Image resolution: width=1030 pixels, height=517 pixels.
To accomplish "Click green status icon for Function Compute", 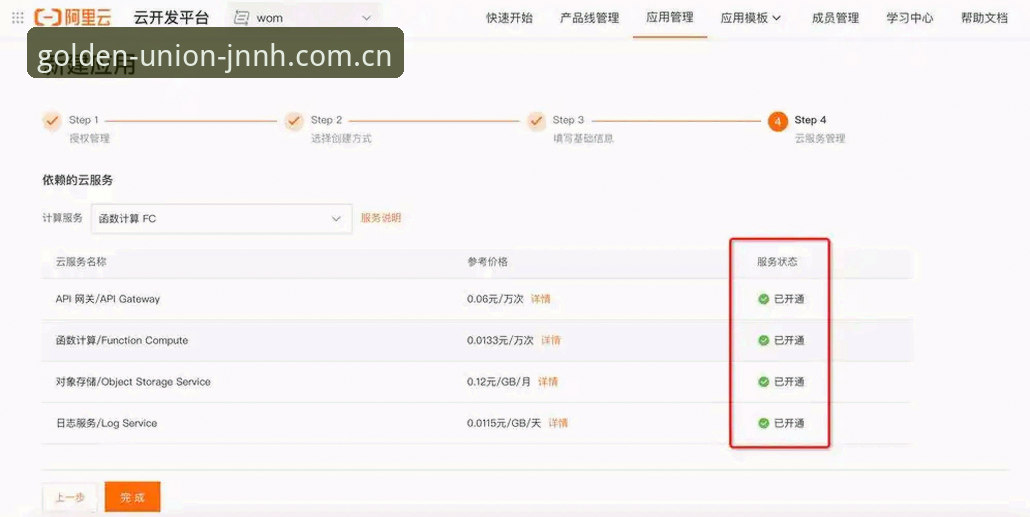I will pos(763,340).
